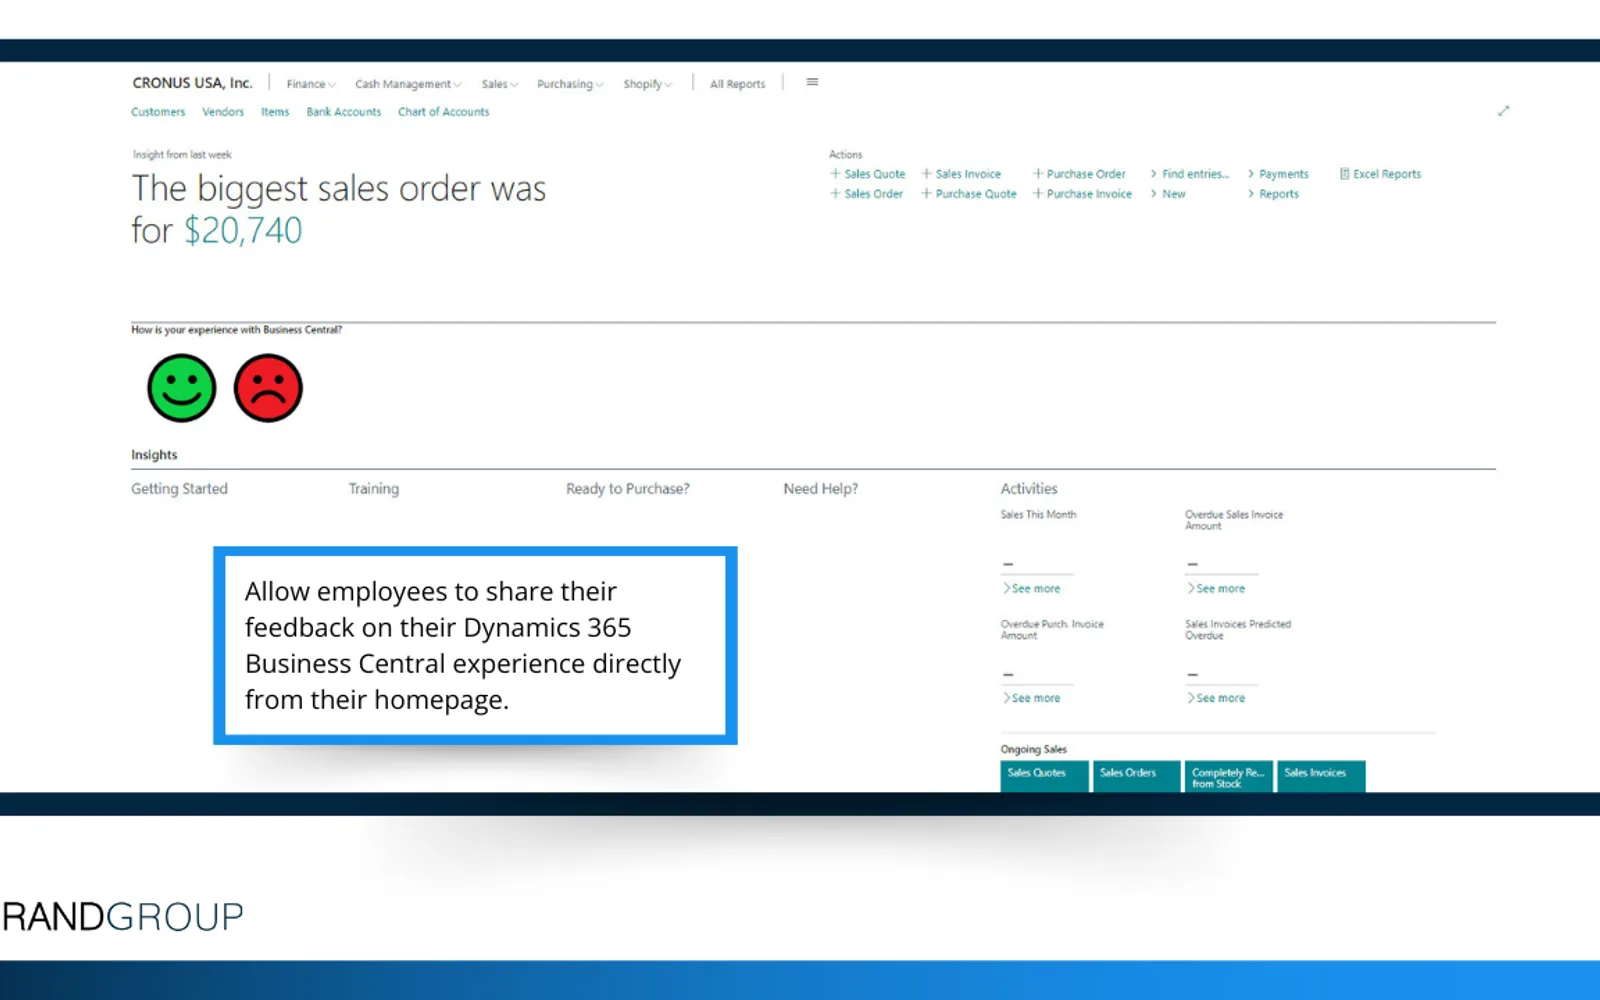Create a new Purchase Quote action
The width and height of the screenshot is (1600, 1000).
(x=969, y=194)
